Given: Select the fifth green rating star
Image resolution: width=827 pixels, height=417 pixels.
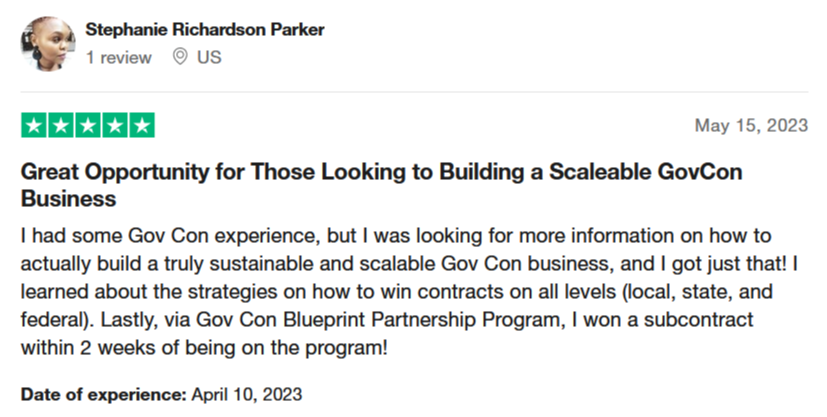Looking at the screenshot, I should coord(142,125).
